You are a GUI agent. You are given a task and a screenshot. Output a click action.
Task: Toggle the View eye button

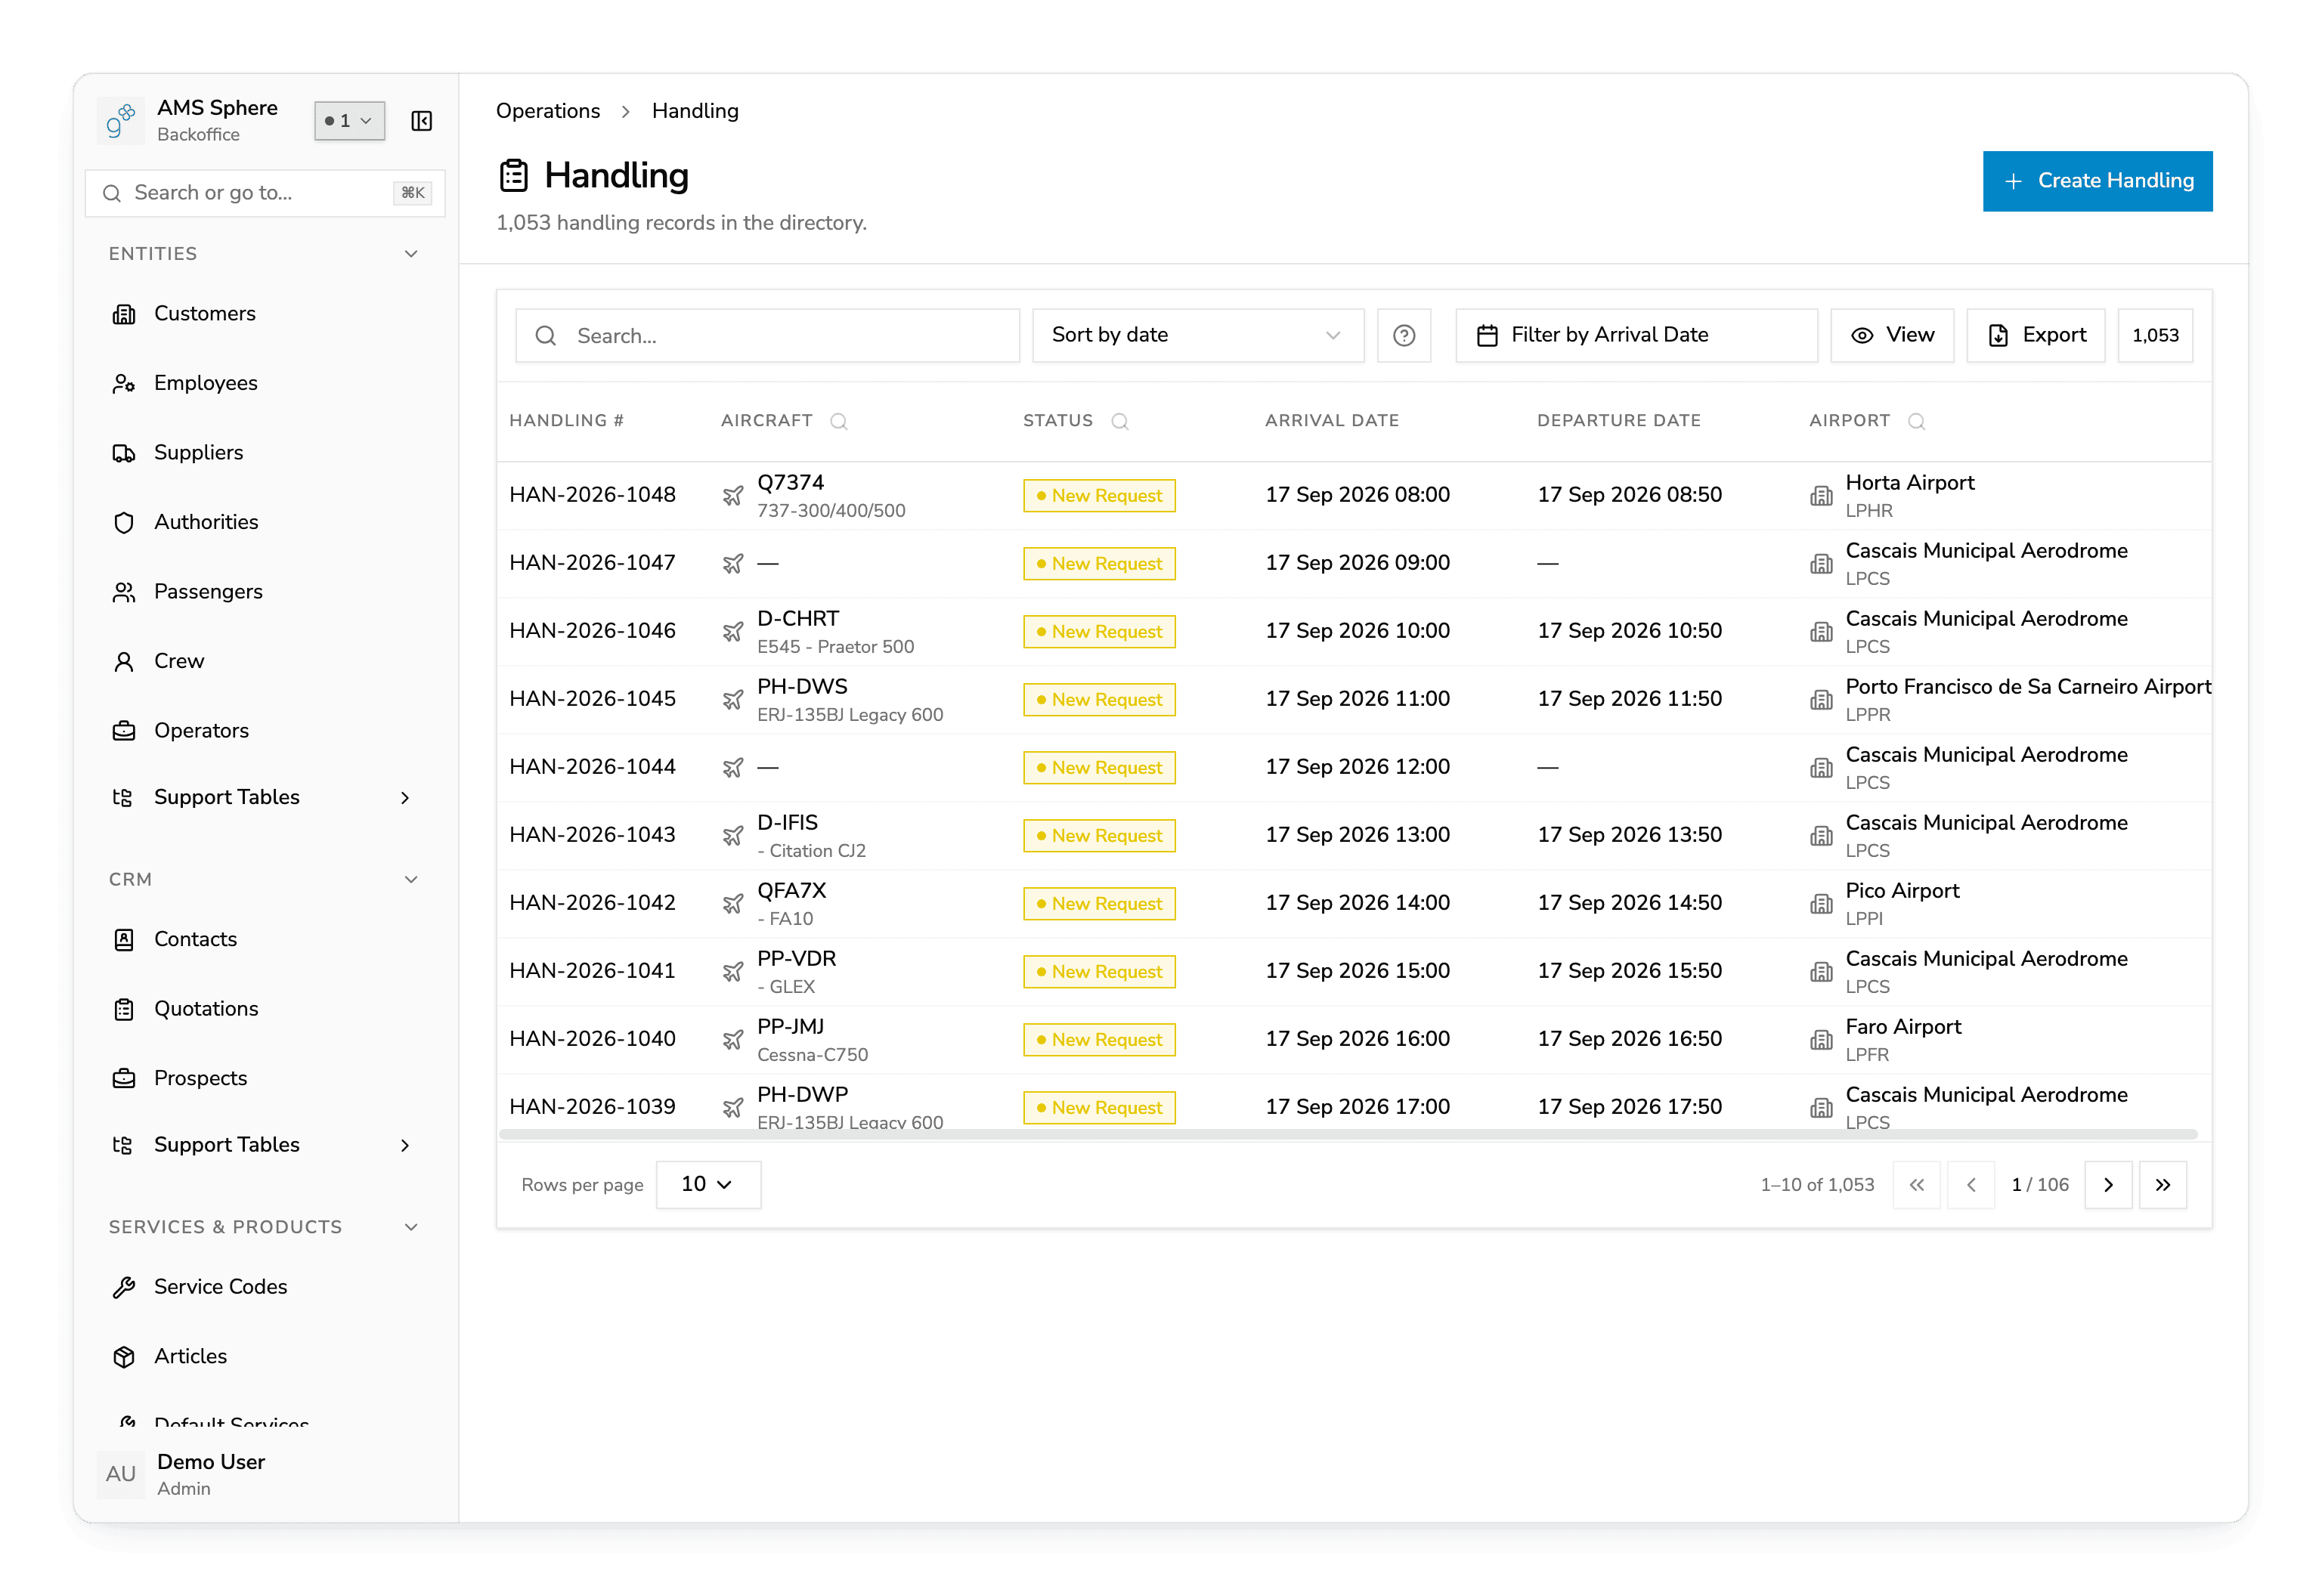[x=1891, y=335]
